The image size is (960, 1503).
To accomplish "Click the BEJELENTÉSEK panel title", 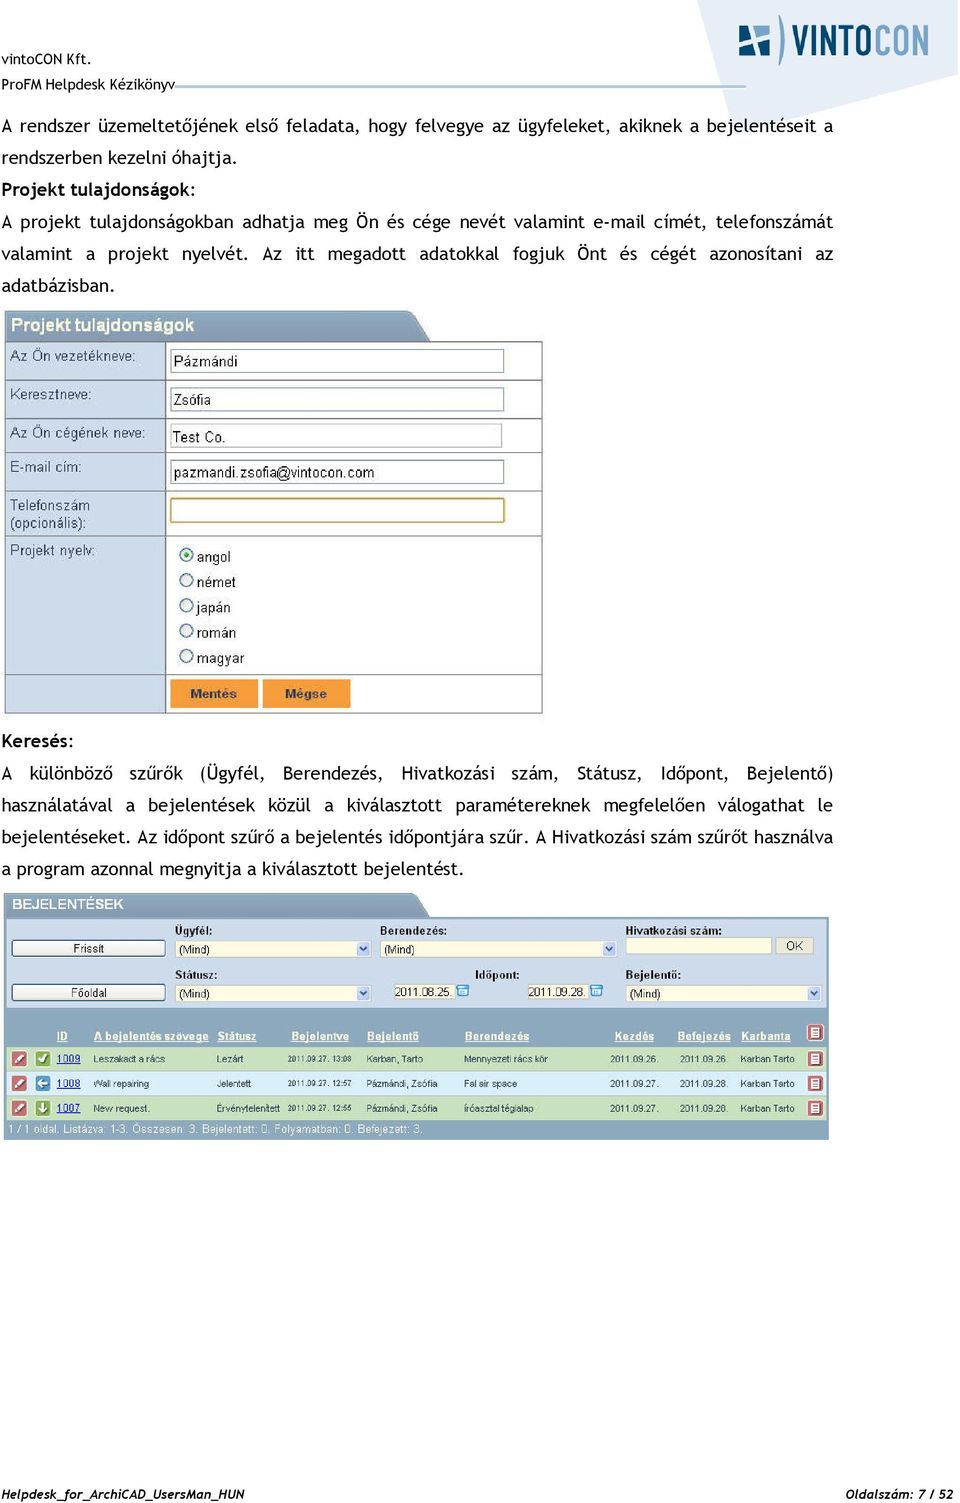I will [x=68, y=904].
